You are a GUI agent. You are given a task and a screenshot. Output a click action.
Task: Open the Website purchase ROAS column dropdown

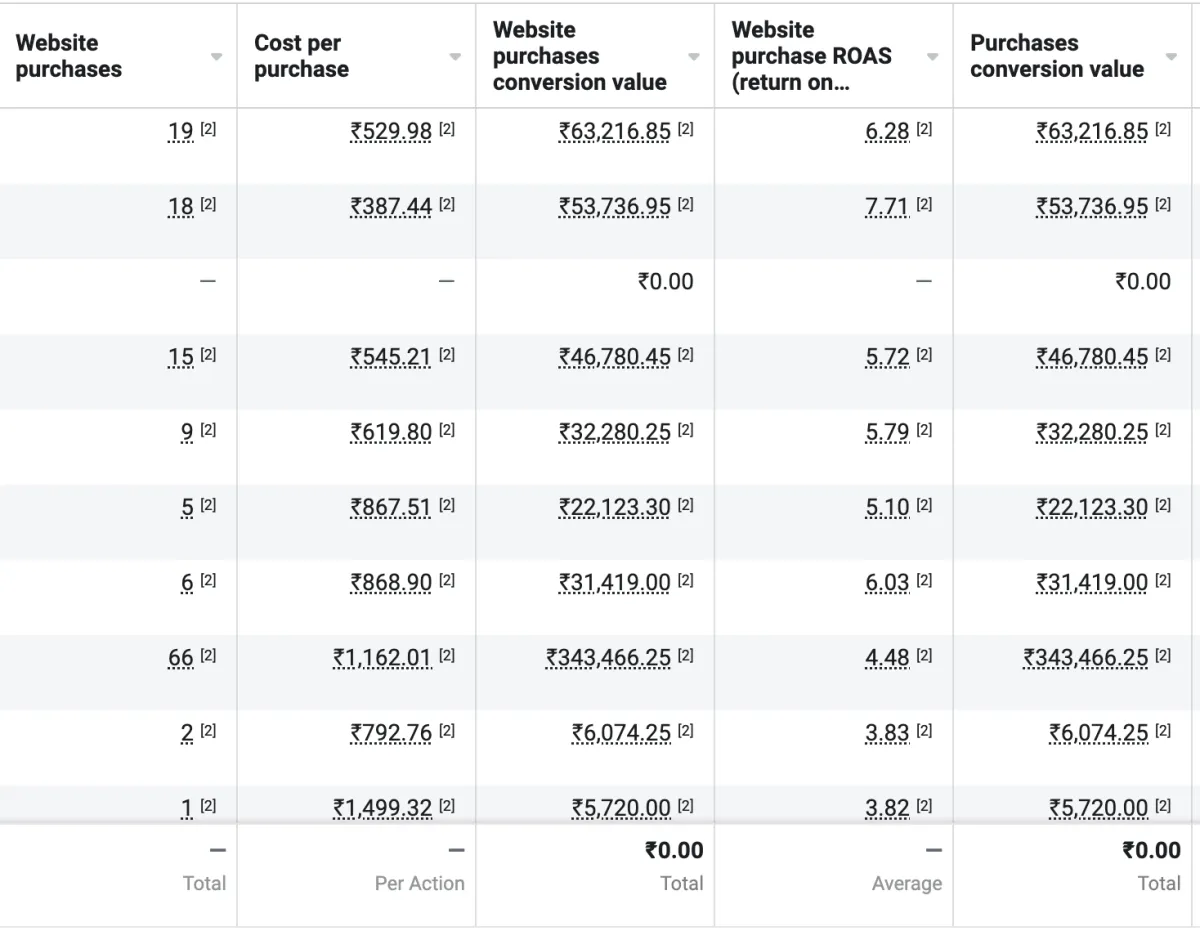pyautogui.click(x=932, y=57)
